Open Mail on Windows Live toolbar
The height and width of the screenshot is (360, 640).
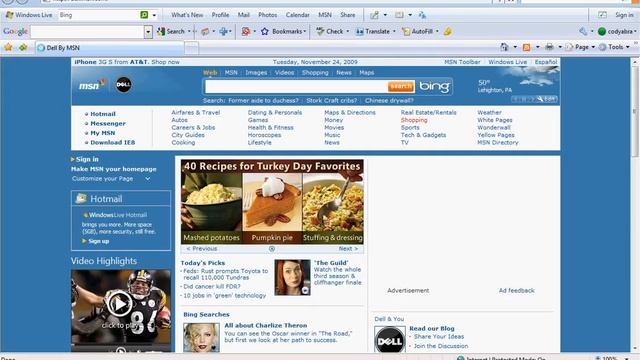244,15
